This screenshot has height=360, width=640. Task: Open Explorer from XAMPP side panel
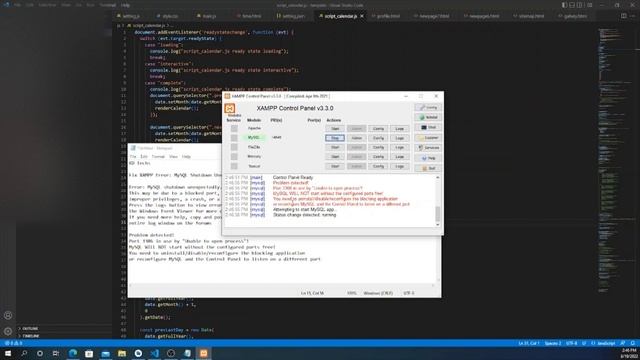click(428, 138)
